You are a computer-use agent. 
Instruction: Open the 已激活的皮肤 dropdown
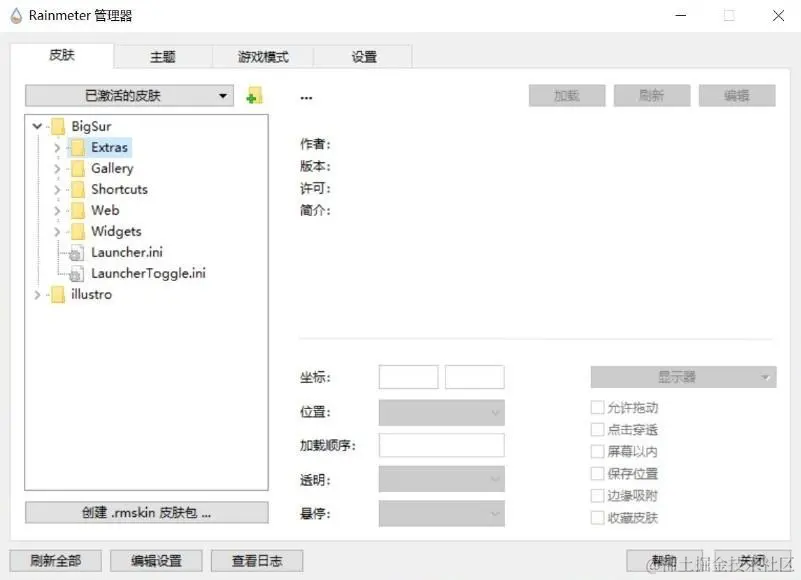click(129, 96)
